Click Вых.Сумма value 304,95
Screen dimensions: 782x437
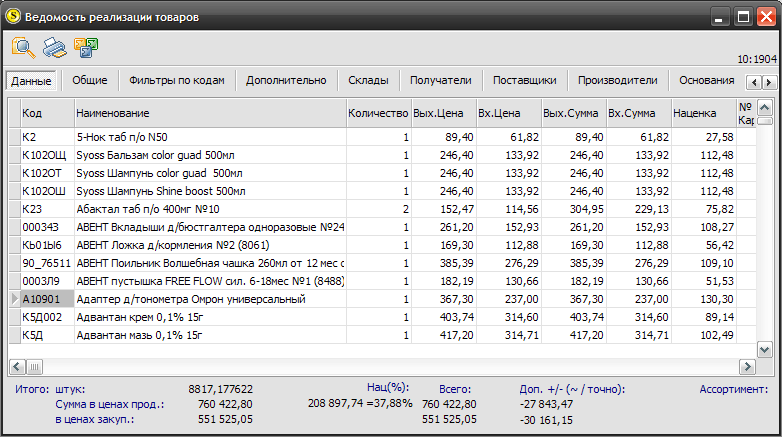574,209
